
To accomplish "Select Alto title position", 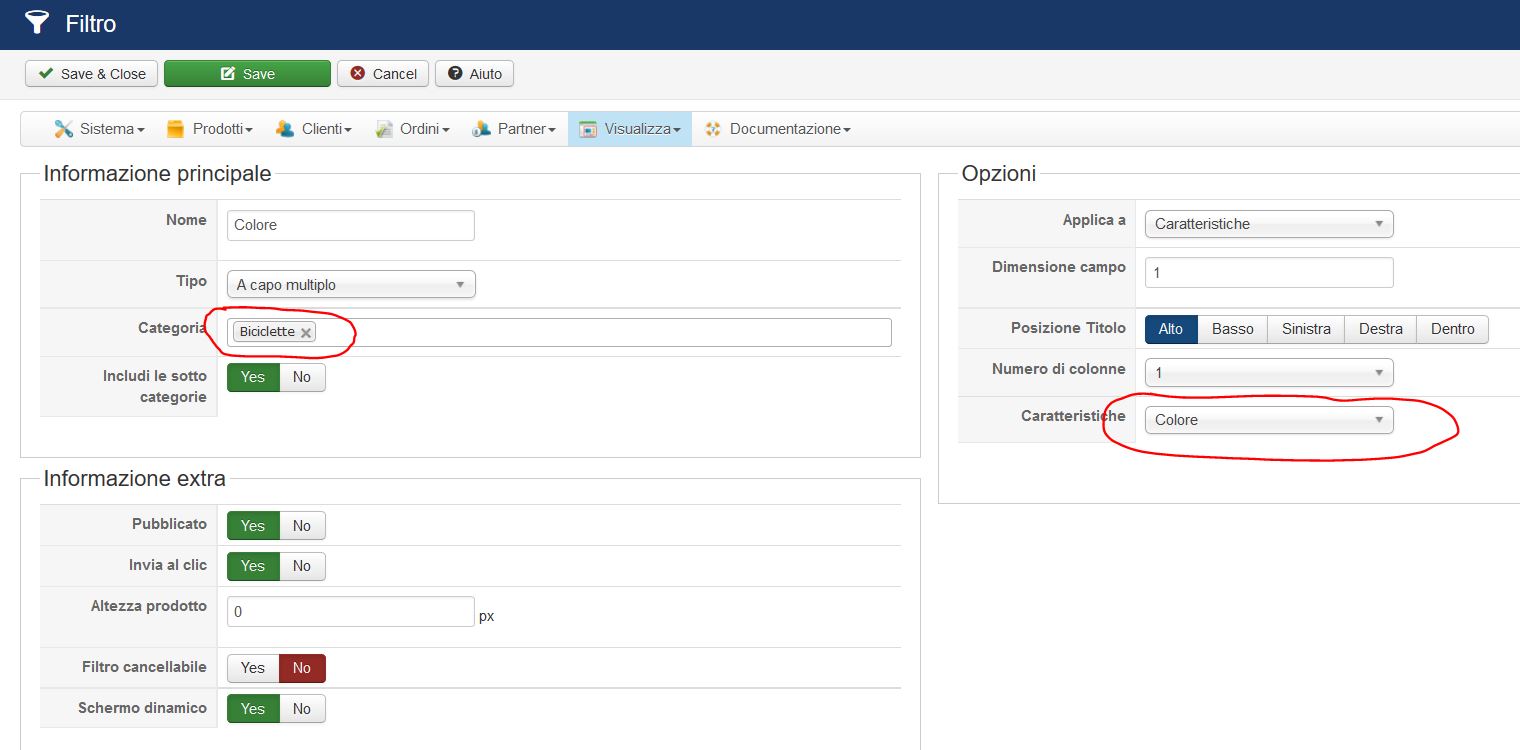I will (x=1171, y=329).
